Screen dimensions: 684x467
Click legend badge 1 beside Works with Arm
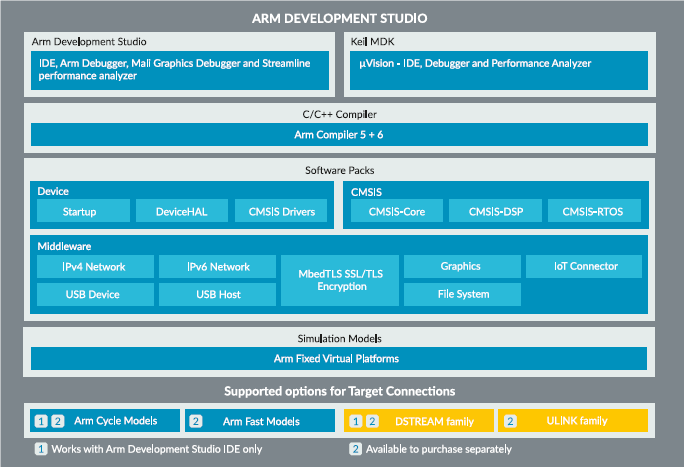pos(41,449)
